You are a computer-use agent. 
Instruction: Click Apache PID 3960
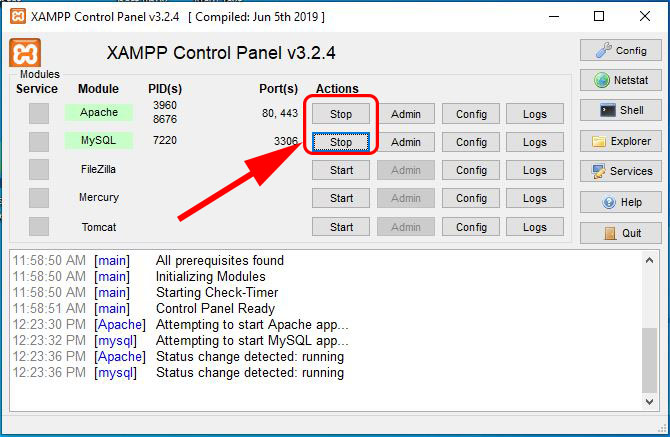pyautogui.click(x=165, y=105)
